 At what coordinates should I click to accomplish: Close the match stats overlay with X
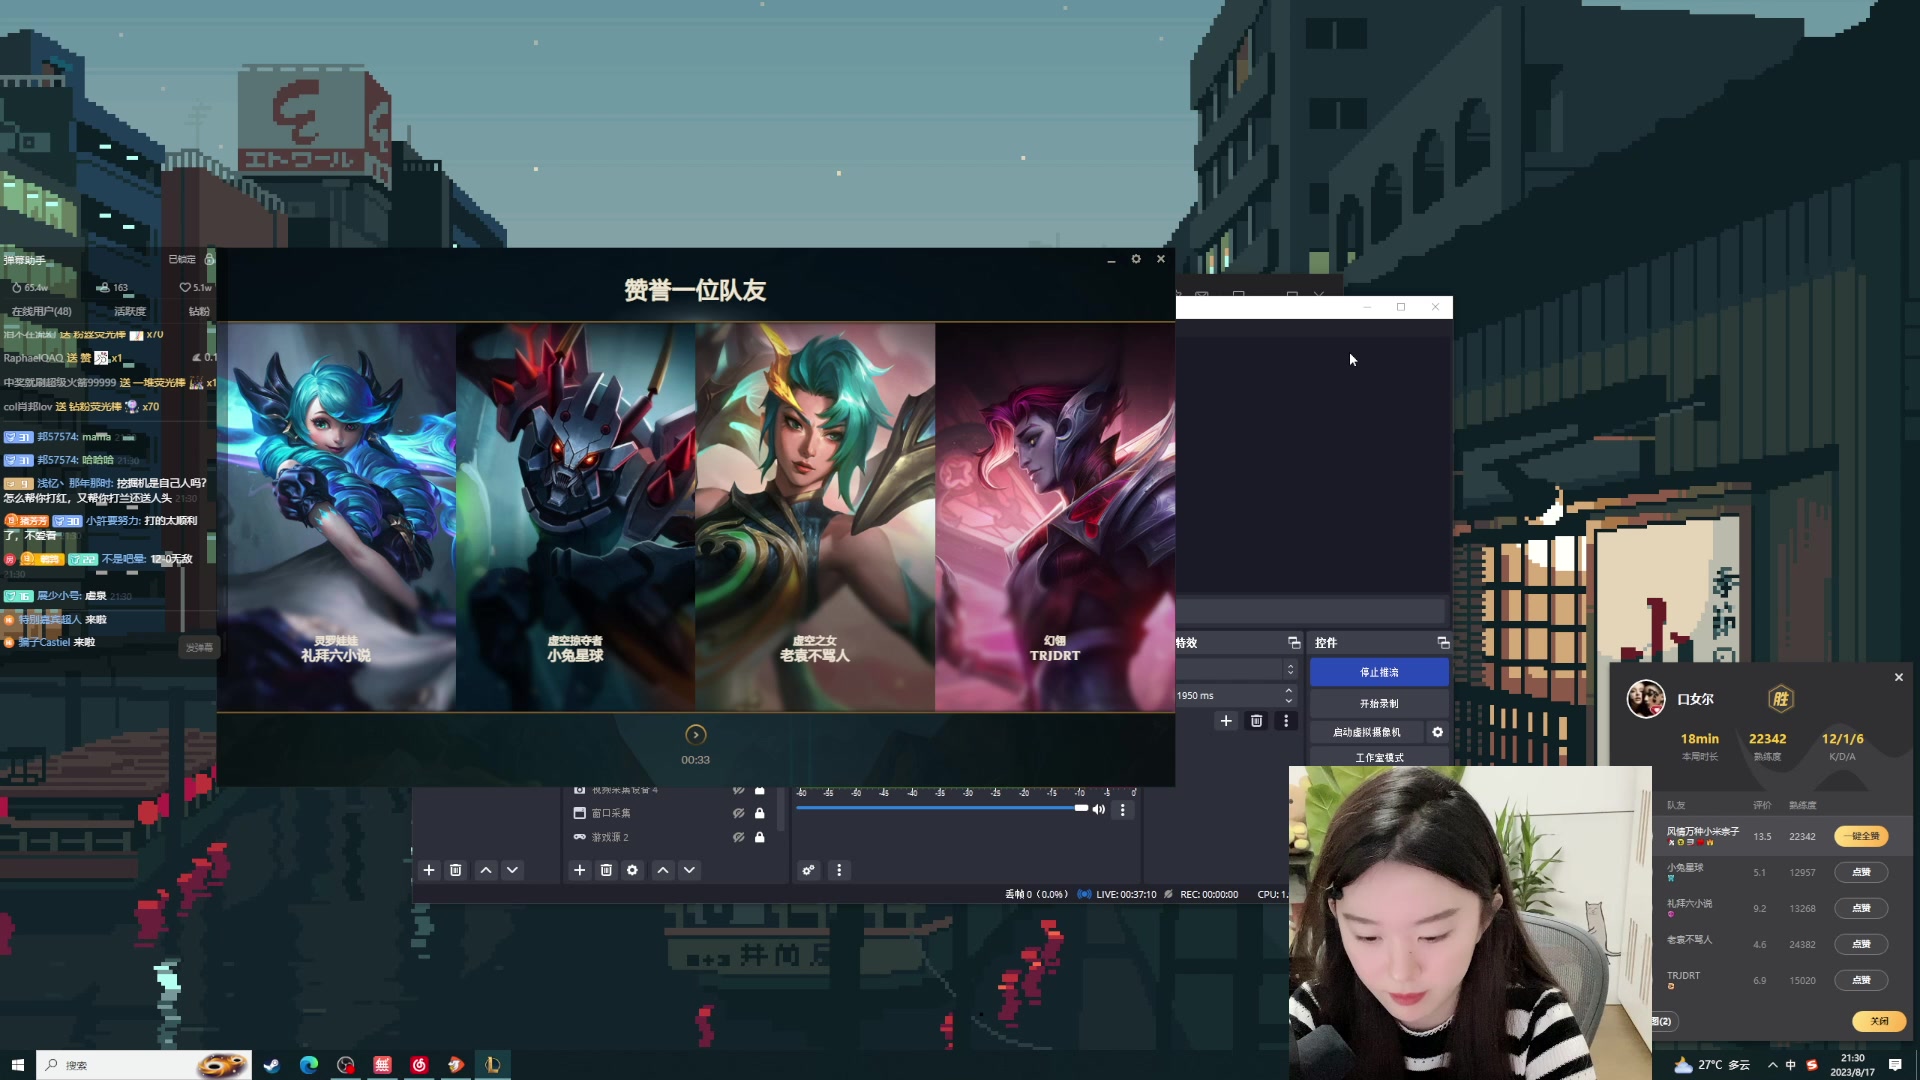coord(1899,677)
